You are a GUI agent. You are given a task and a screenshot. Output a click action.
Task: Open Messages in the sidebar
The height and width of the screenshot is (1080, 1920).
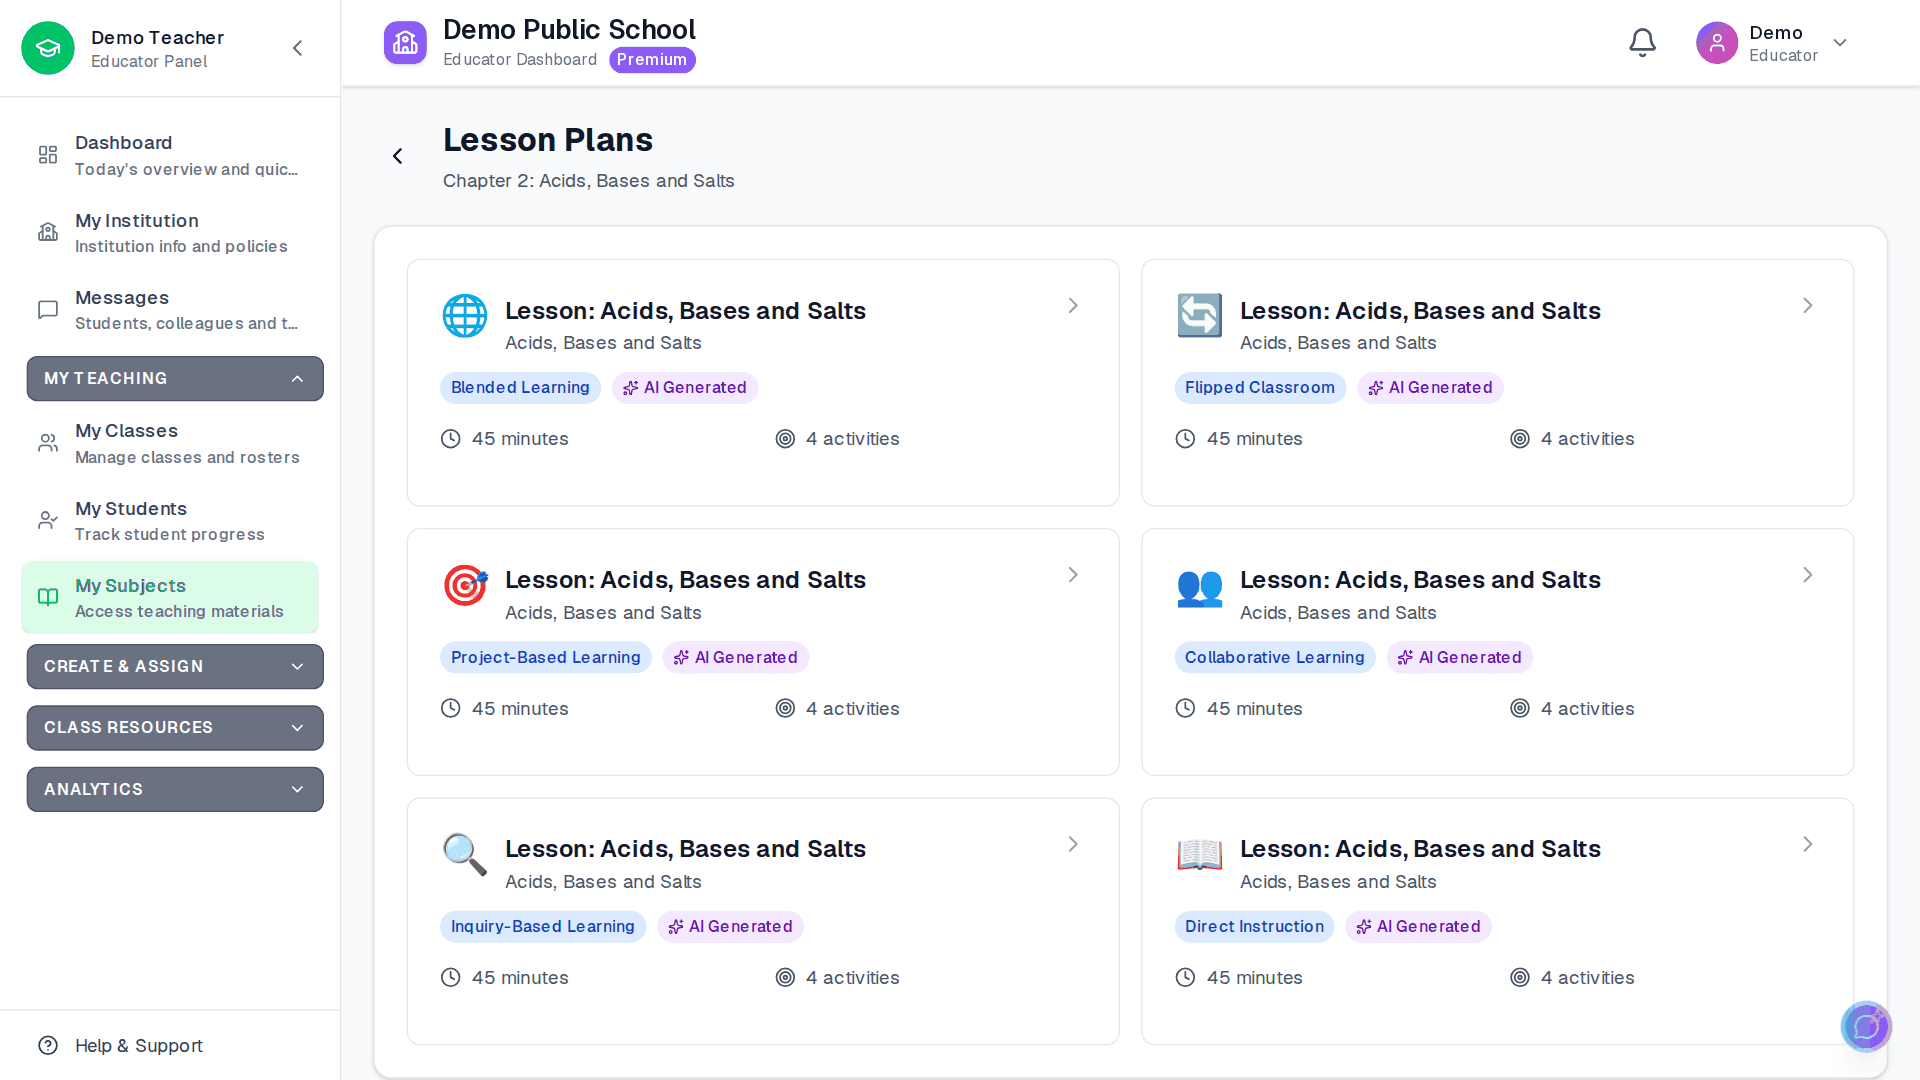170,310
